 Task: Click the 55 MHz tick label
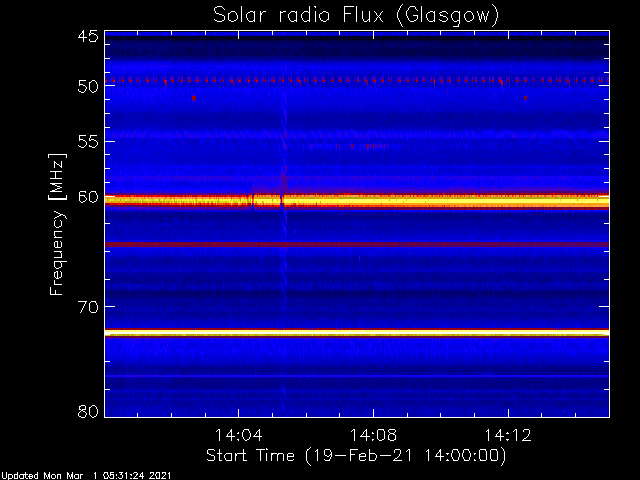coord(88,142)
